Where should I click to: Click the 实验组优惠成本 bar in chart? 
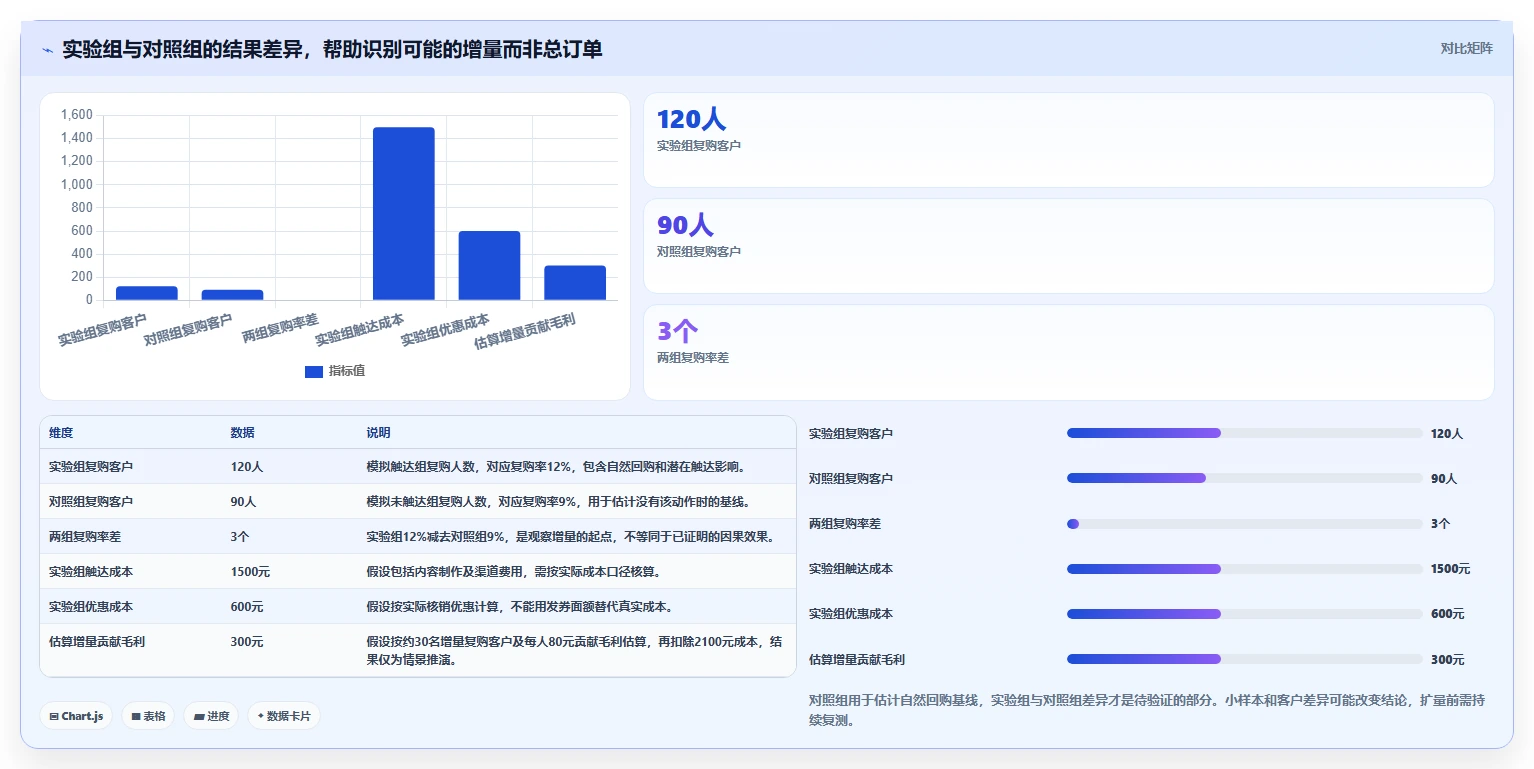(x=489, y=265)
